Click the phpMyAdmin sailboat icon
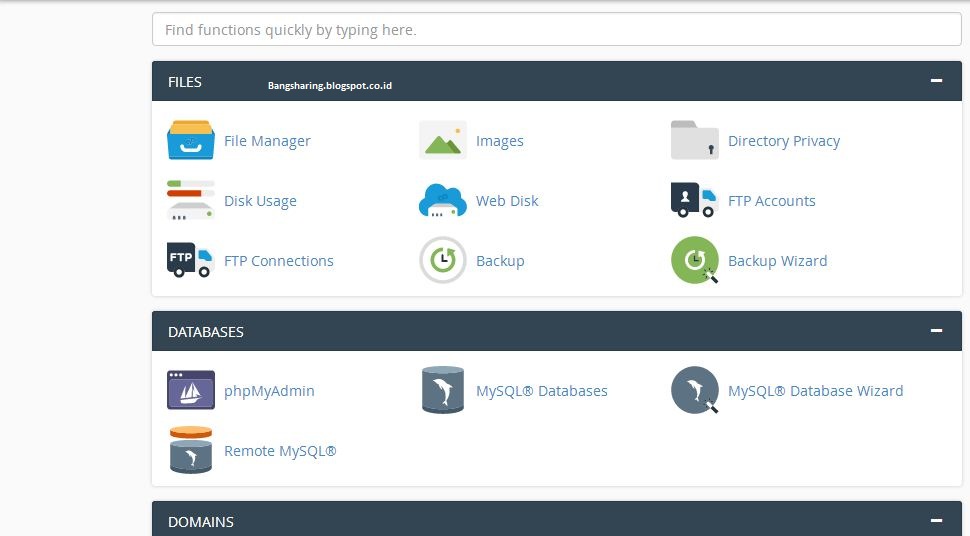 click(x=191, y=390)
